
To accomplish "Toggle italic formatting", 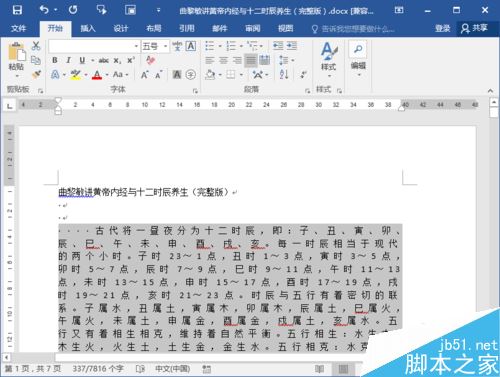I will [68, 60].
